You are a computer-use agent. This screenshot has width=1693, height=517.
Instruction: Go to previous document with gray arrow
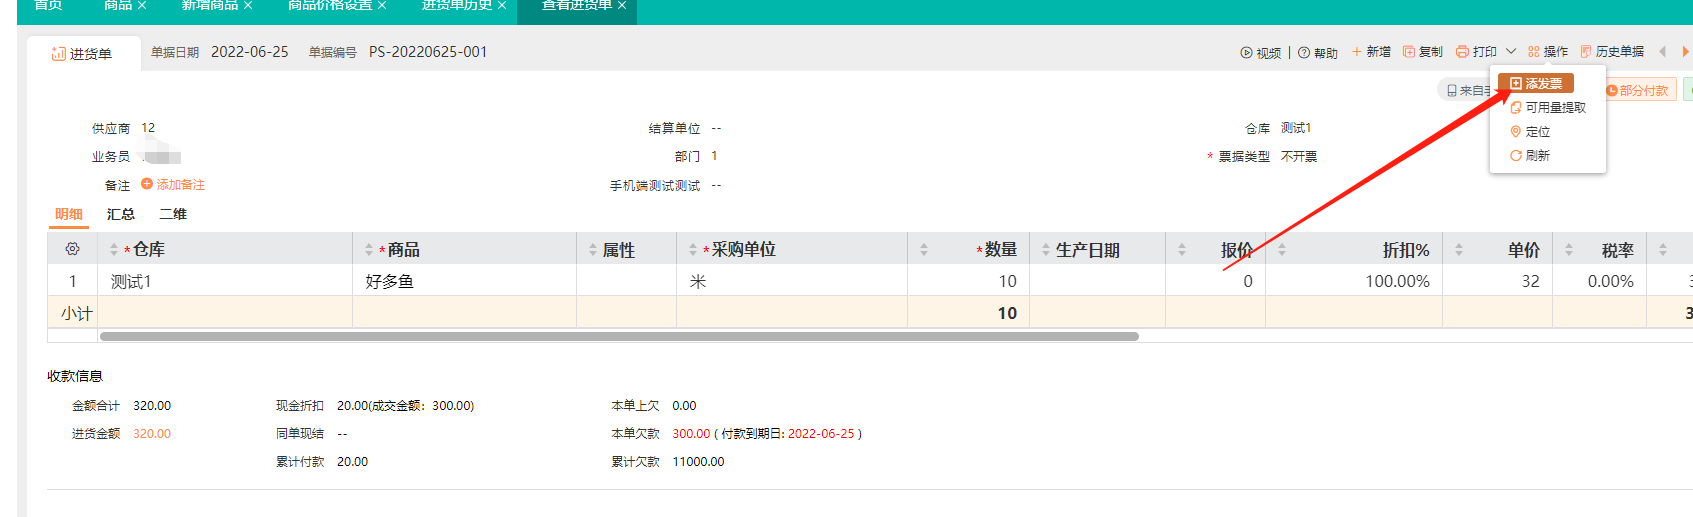(1662, 52)
